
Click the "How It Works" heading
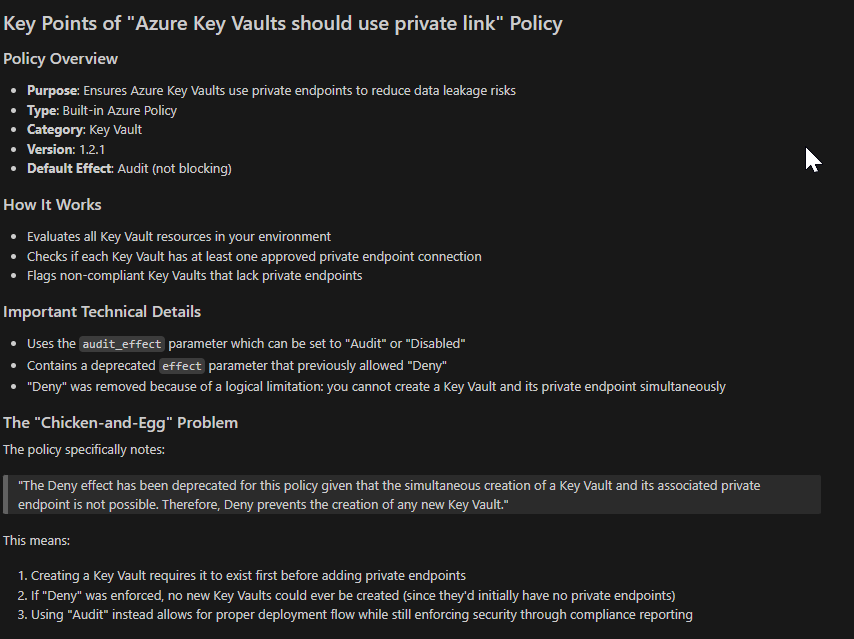52,205
